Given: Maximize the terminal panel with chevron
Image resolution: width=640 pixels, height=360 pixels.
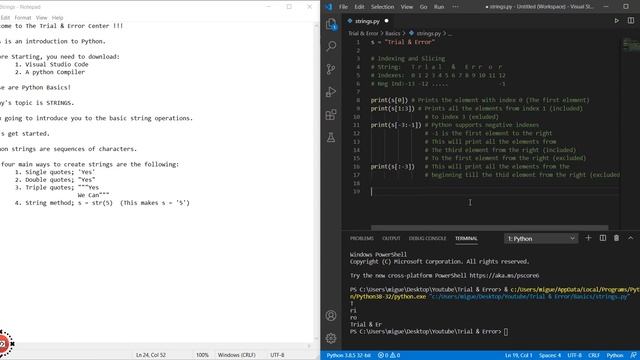Looking at the screenshot, I should [x=631, y=238].
